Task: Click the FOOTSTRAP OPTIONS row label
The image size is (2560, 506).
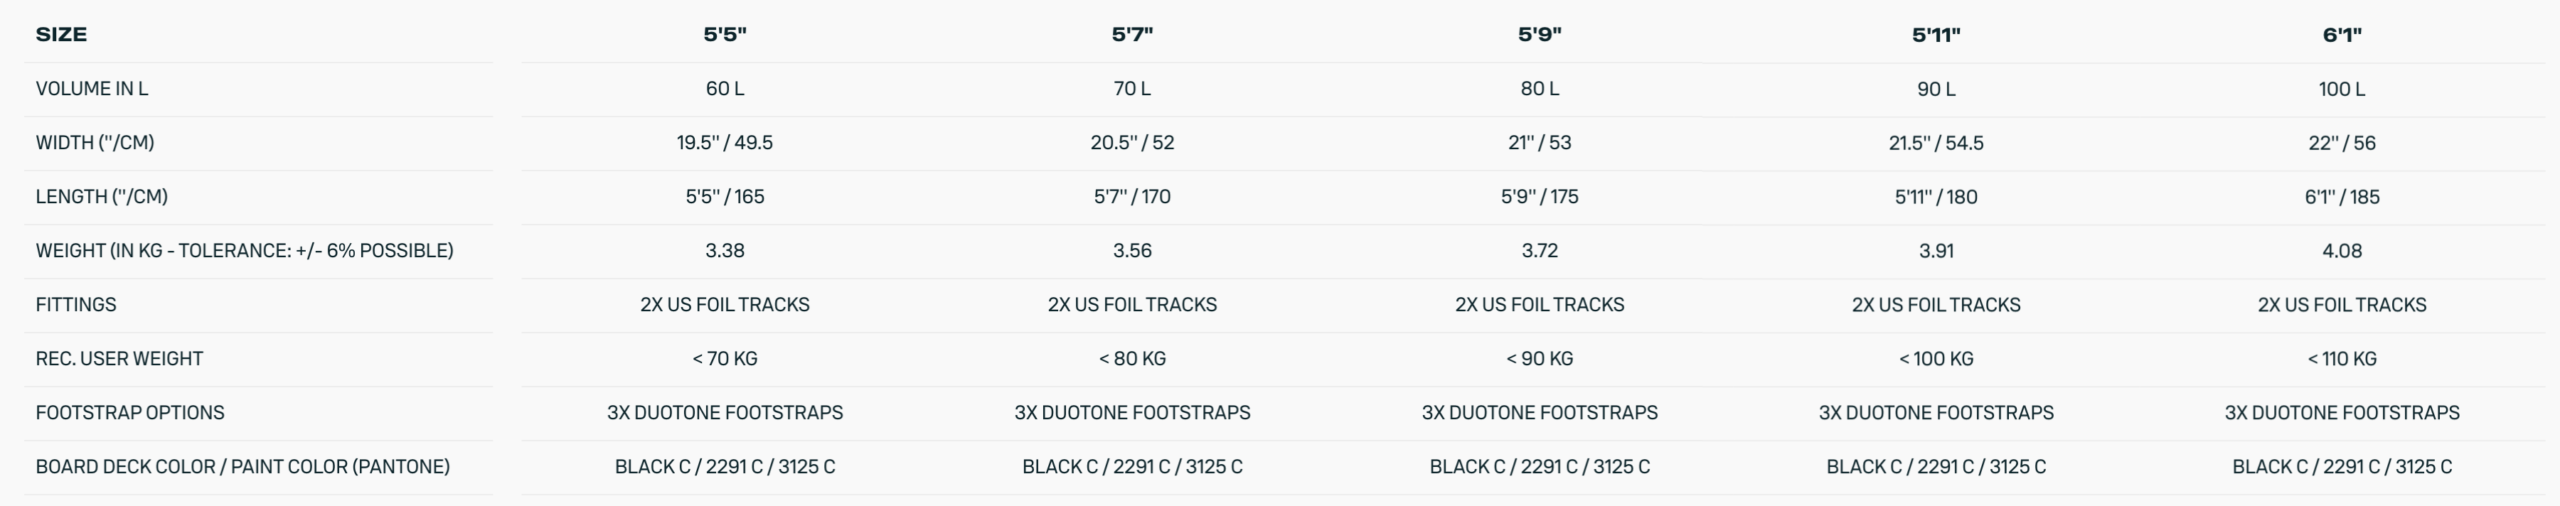Action: pyautogui.click(x=130, y=413)
